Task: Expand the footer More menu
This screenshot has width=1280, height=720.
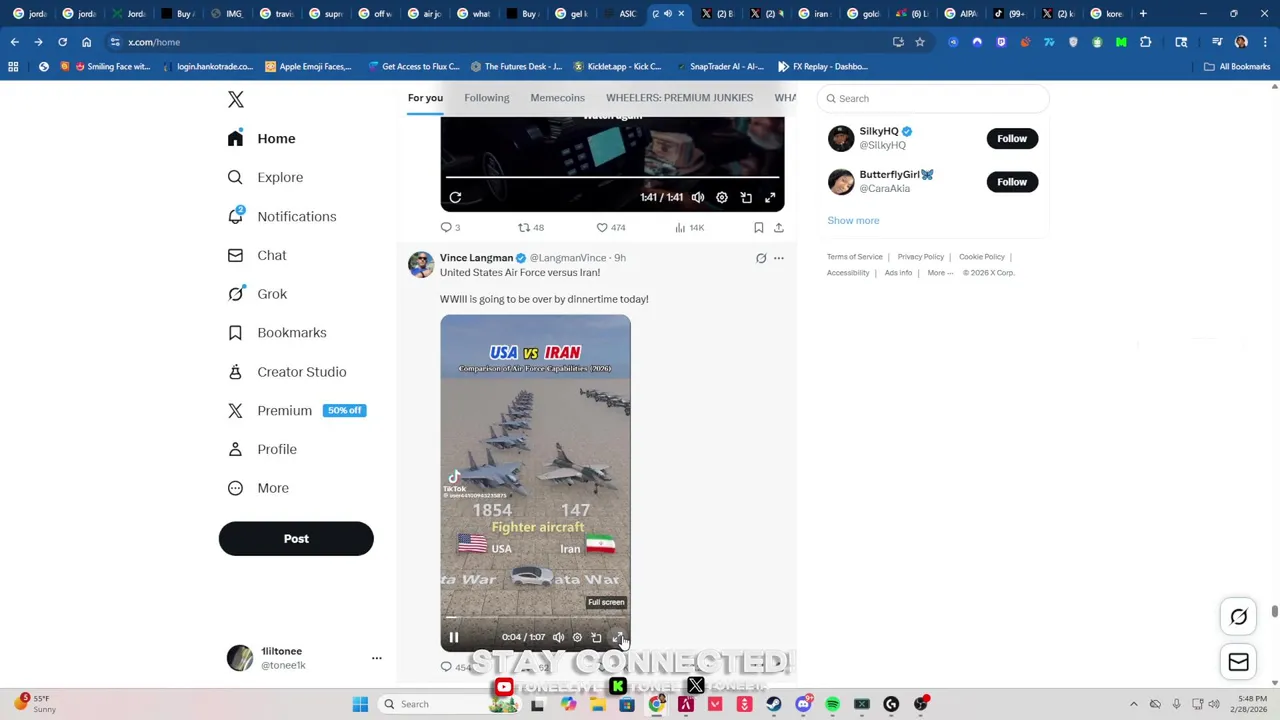Action: (x=939, y=273)
